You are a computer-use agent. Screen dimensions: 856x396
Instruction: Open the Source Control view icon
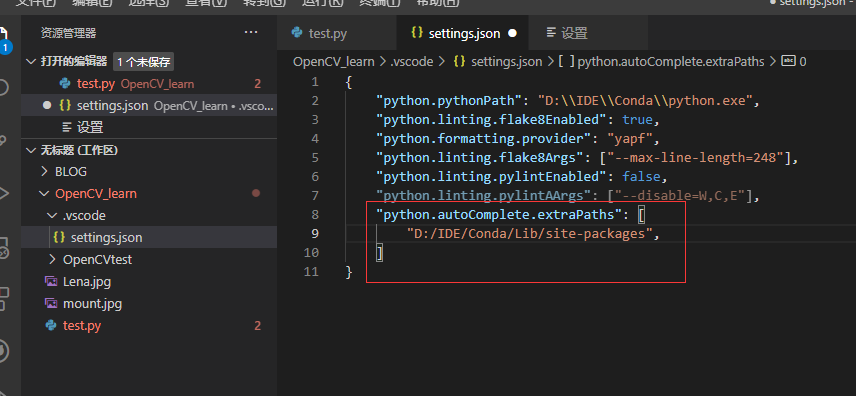(3, 140)
